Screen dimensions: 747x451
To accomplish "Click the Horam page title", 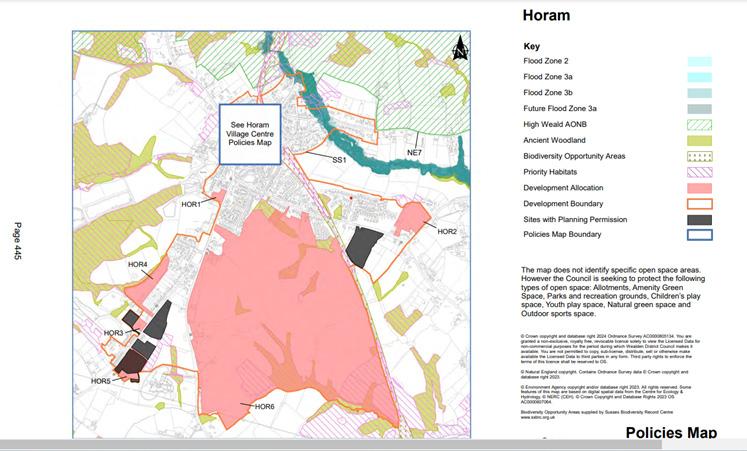I will tap(546, 15).
